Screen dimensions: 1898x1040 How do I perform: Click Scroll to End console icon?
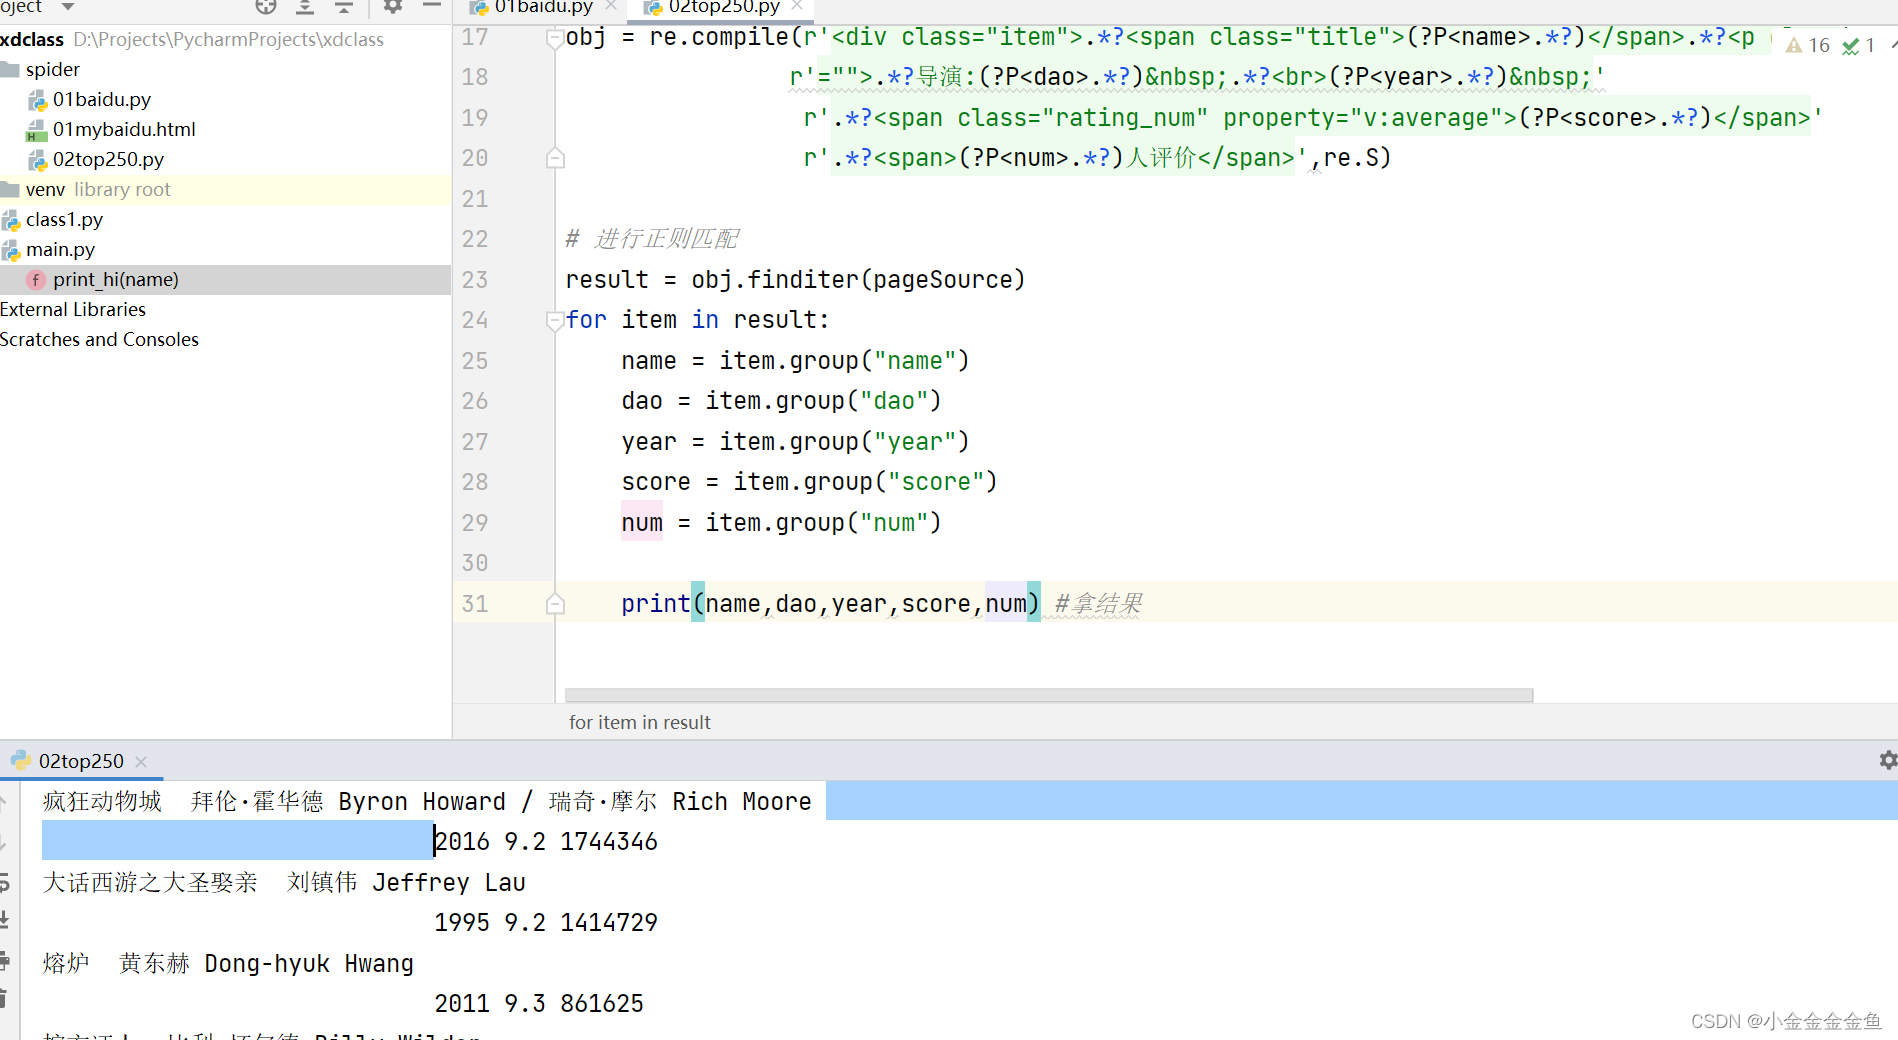4,920
